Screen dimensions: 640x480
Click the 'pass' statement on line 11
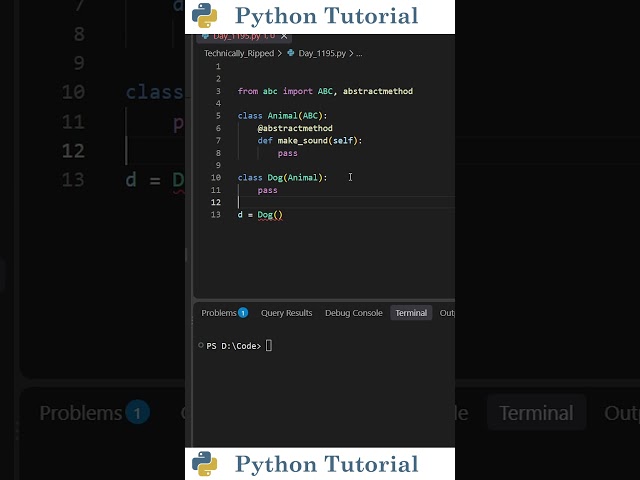[x=267, y=190]
